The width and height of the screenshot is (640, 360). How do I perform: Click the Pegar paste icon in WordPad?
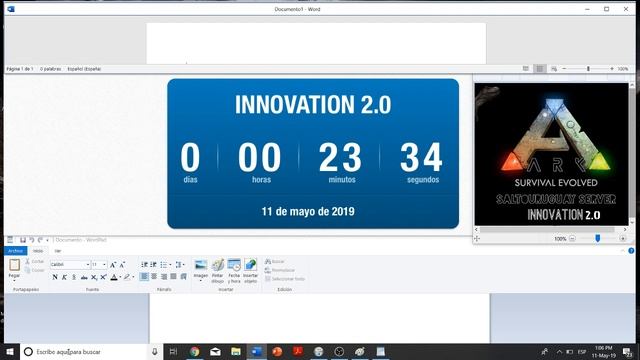[14, 265]
